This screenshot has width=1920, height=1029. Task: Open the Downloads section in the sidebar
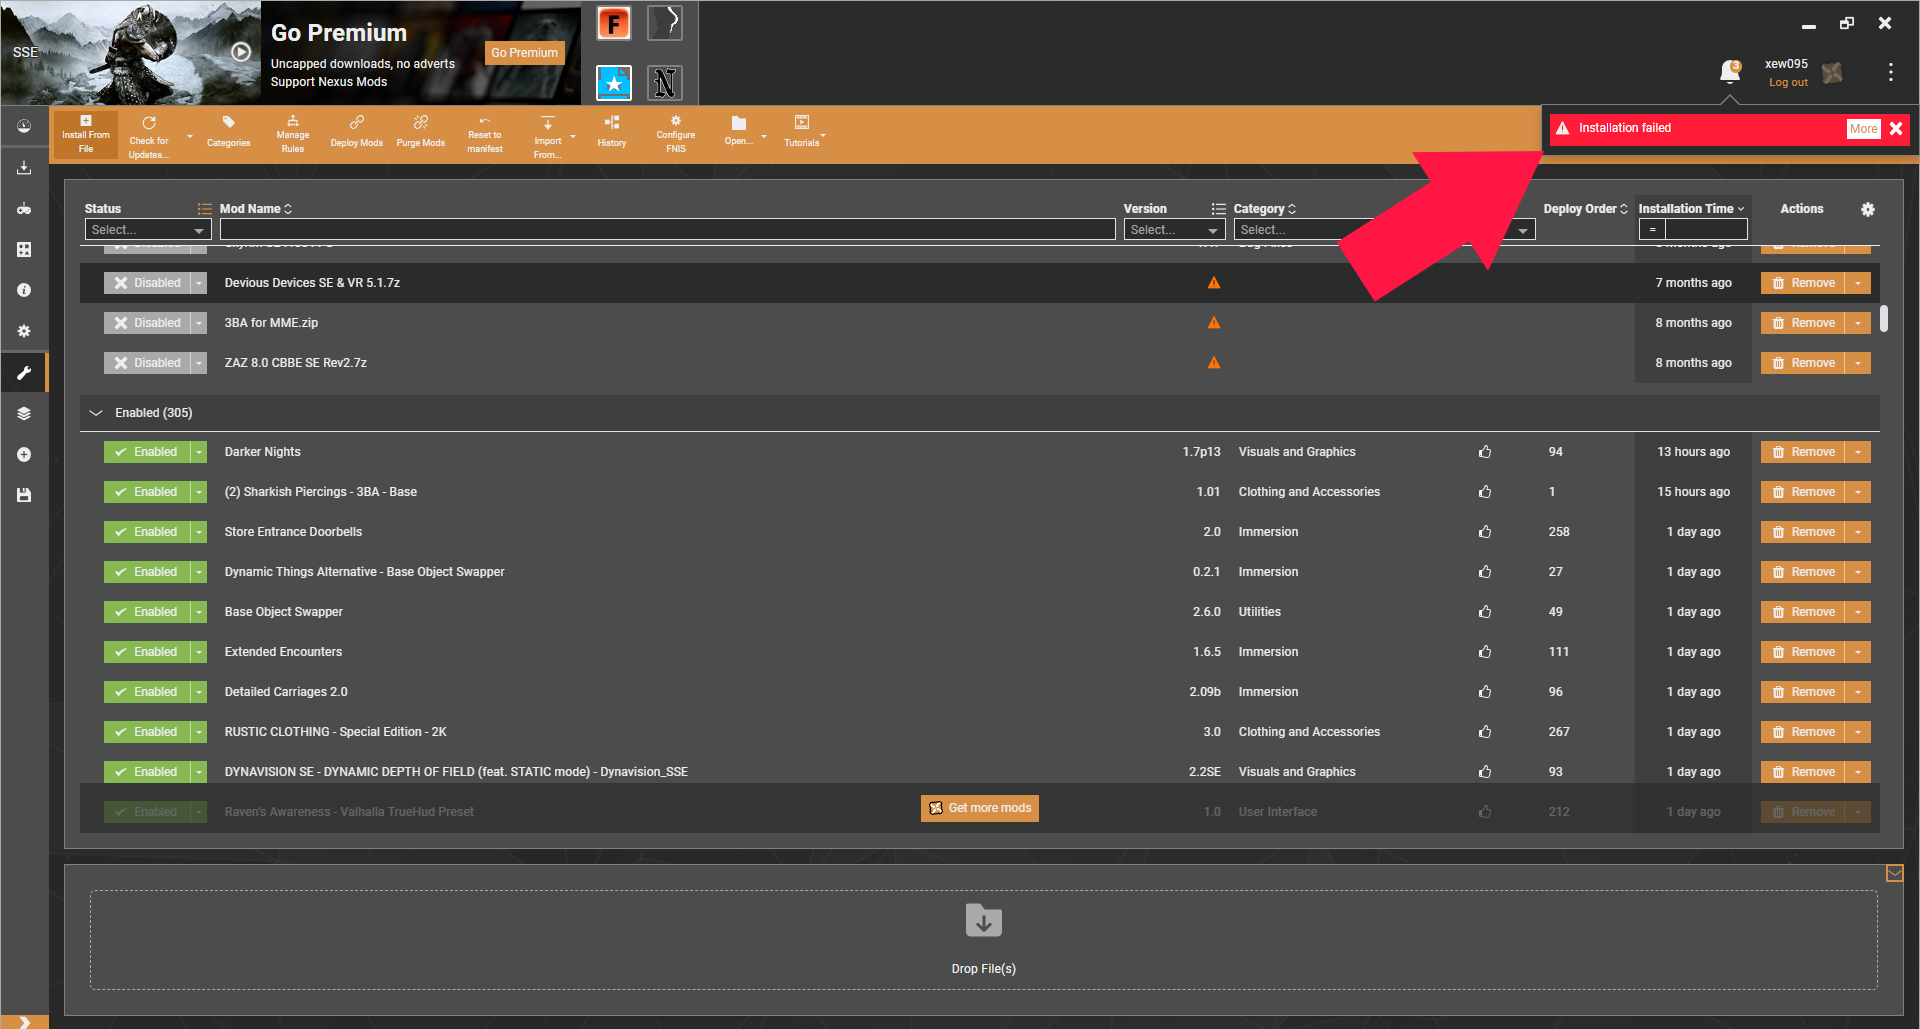[24, 168]
